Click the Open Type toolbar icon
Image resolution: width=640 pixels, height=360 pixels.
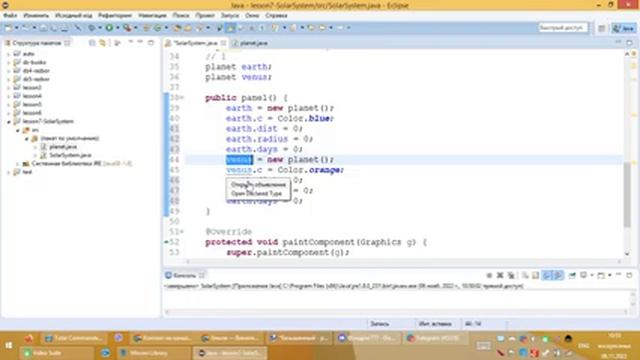[x=177, y=28]
